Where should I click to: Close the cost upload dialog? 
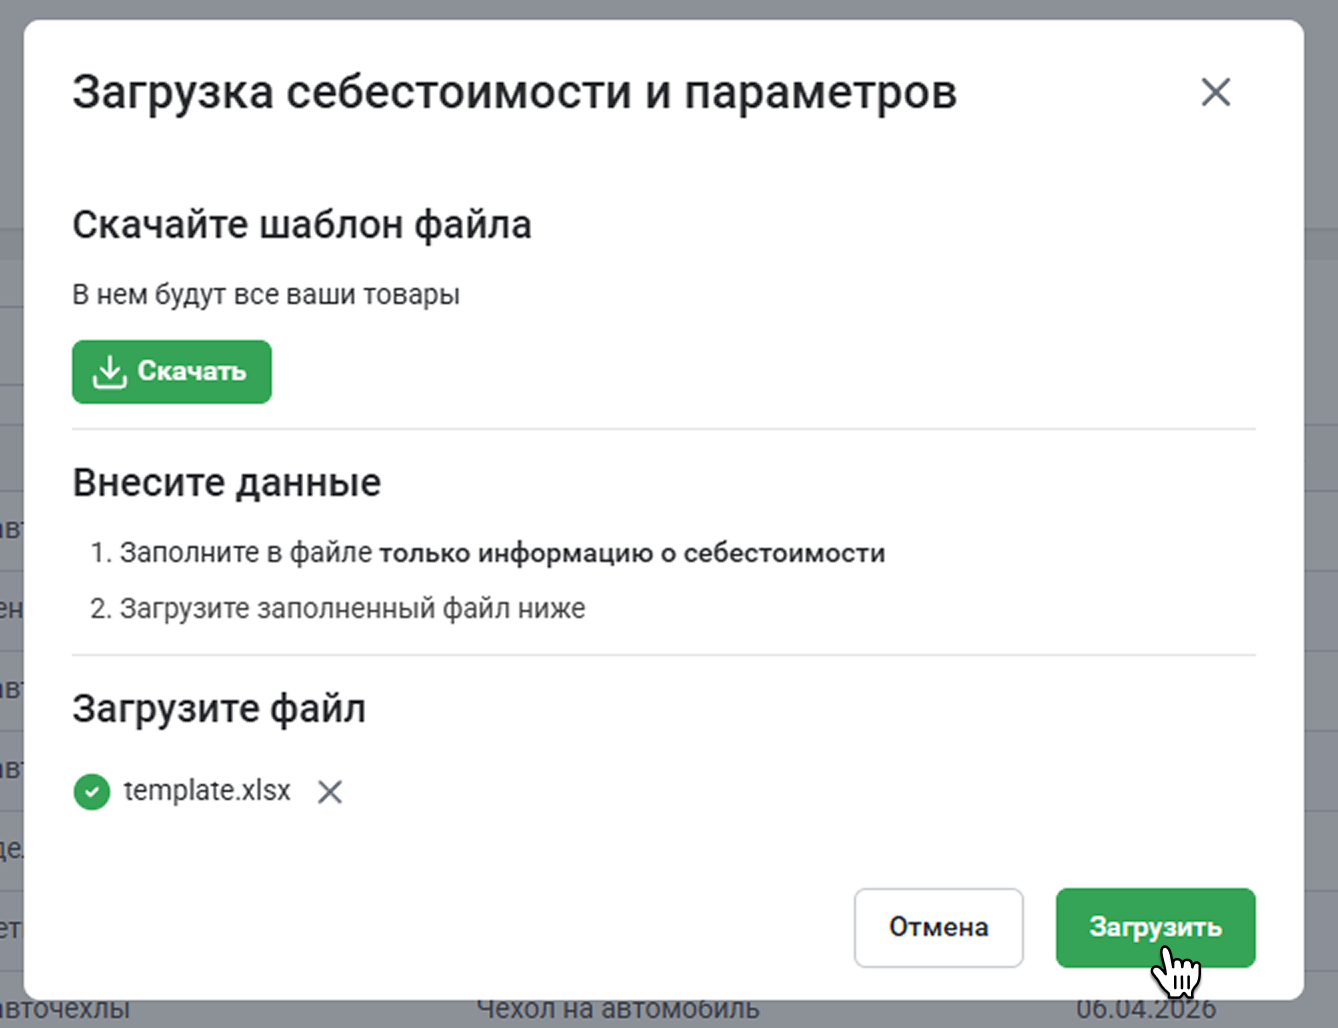1215,93
